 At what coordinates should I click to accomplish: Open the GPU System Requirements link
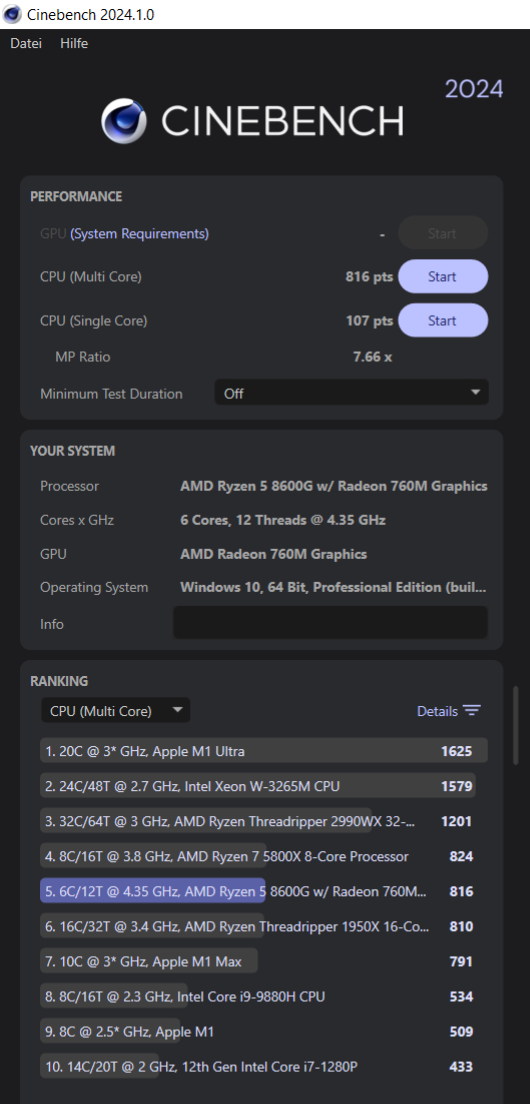point(139,233)
